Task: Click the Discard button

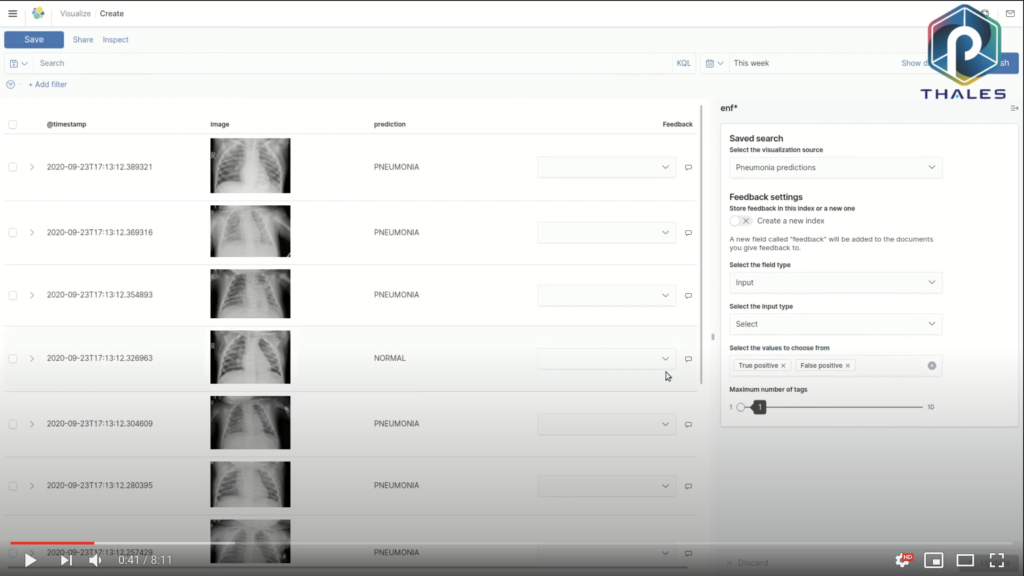Action: [748, 563]
